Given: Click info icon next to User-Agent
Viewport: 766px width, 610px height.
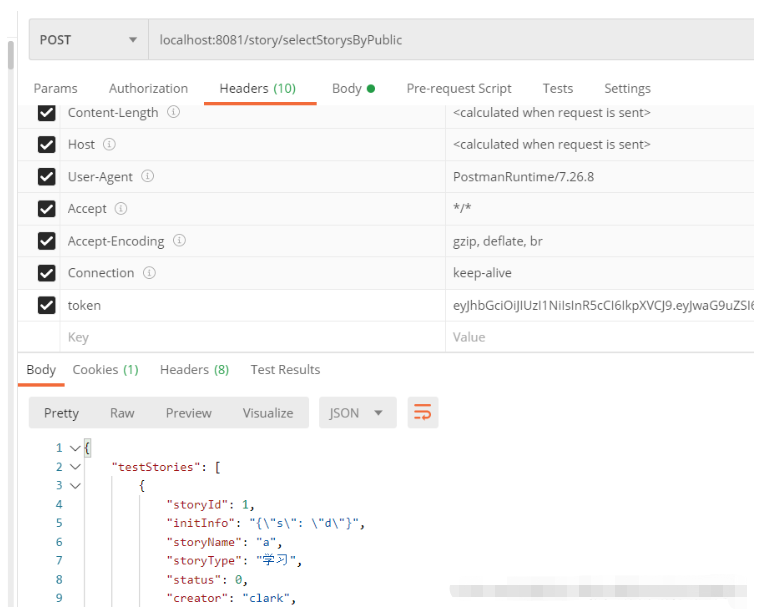Looking at the screenshot, I should (x=148, y=177).
